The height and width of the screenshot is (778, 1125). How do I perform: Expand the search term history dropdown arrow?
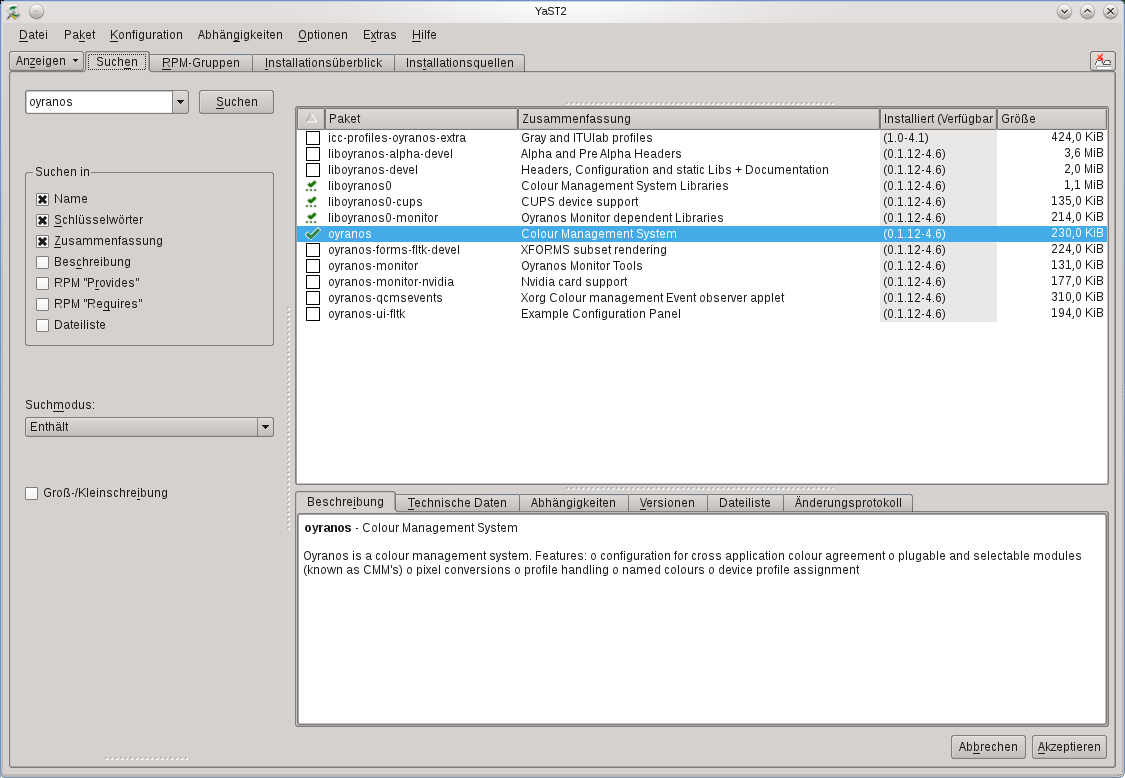point(180,102)
